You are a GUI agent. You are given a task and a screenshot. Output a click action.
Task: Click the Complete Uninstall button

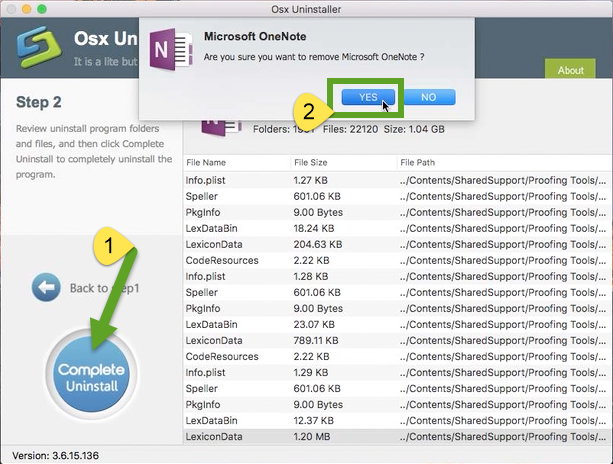pos(91,374)
